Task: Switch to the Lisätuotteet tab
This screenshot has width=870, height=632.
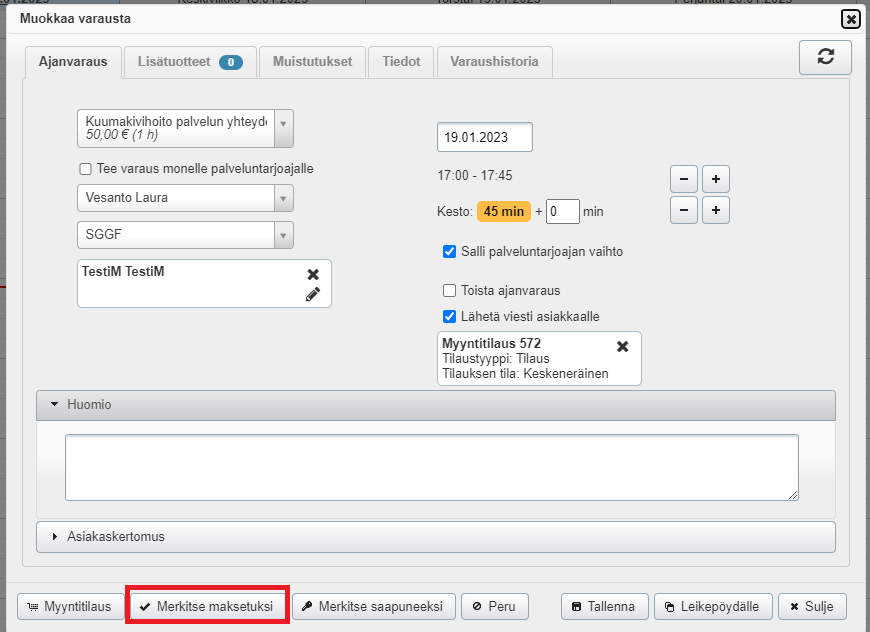Action: tap(189, 62)
